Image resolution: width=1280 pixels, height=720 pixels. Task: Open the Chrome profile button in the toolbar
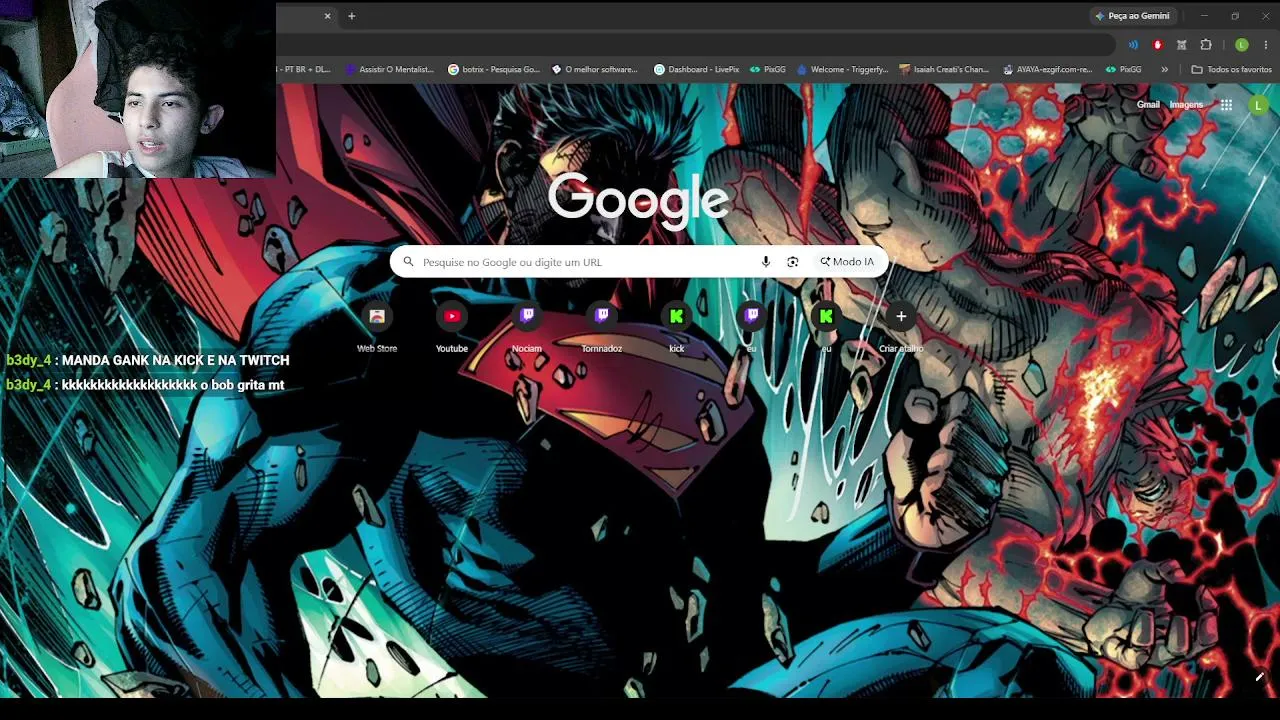tap(1241, 45)
